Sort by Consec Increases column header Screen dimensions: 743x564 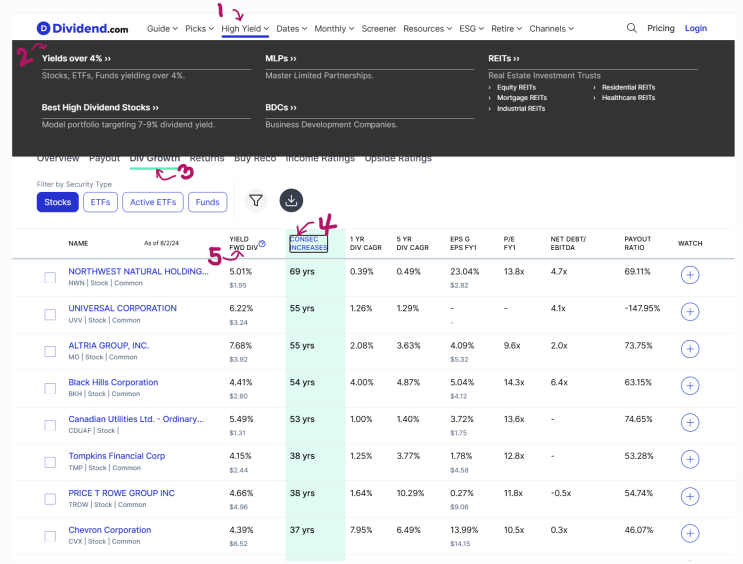(308, 243)
